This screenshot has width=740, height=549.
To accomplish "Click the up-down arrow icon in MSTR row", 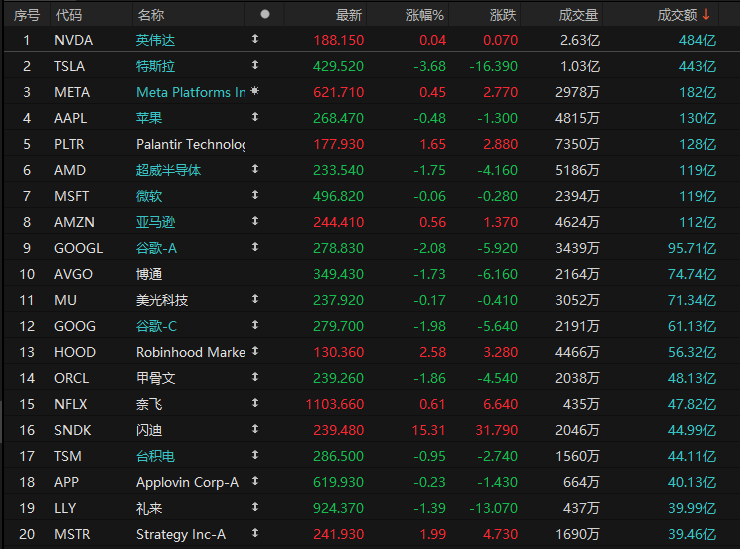I will 255,532.
